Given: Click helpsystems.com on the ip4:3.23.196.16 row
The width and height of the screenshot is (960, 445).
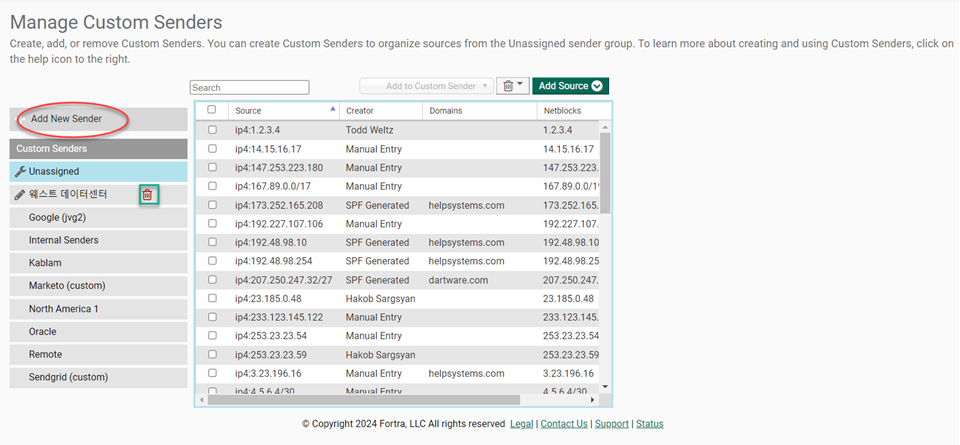Looking at the screenshot, I should pos(467,373).
